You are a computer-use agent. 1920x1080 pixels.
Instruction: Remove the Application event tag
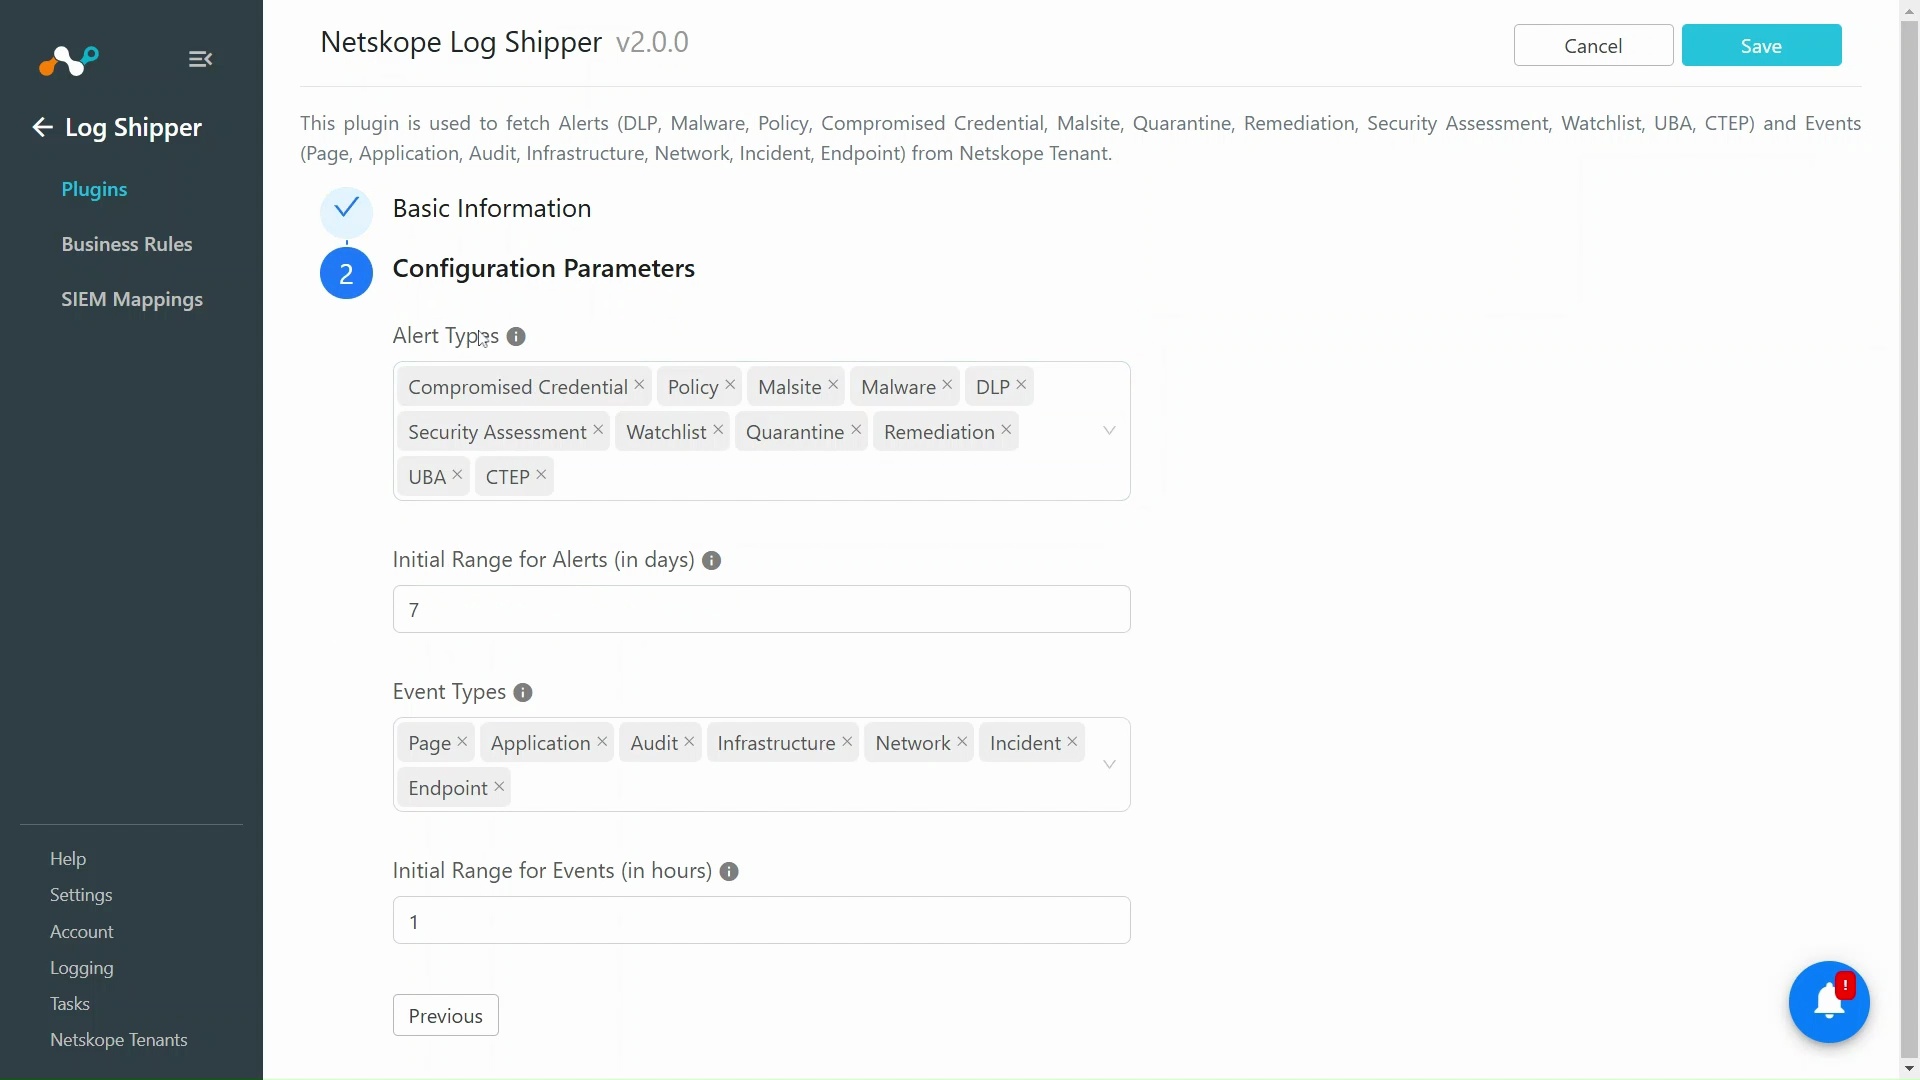(603, 742)
